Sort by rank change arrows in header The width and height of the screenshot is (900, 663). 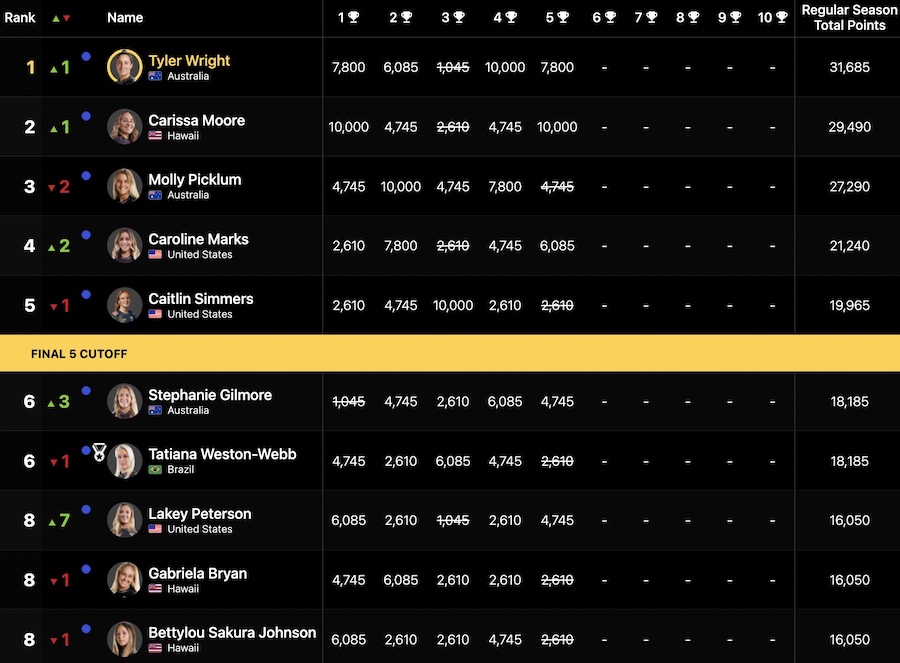[x=61, y=18]
